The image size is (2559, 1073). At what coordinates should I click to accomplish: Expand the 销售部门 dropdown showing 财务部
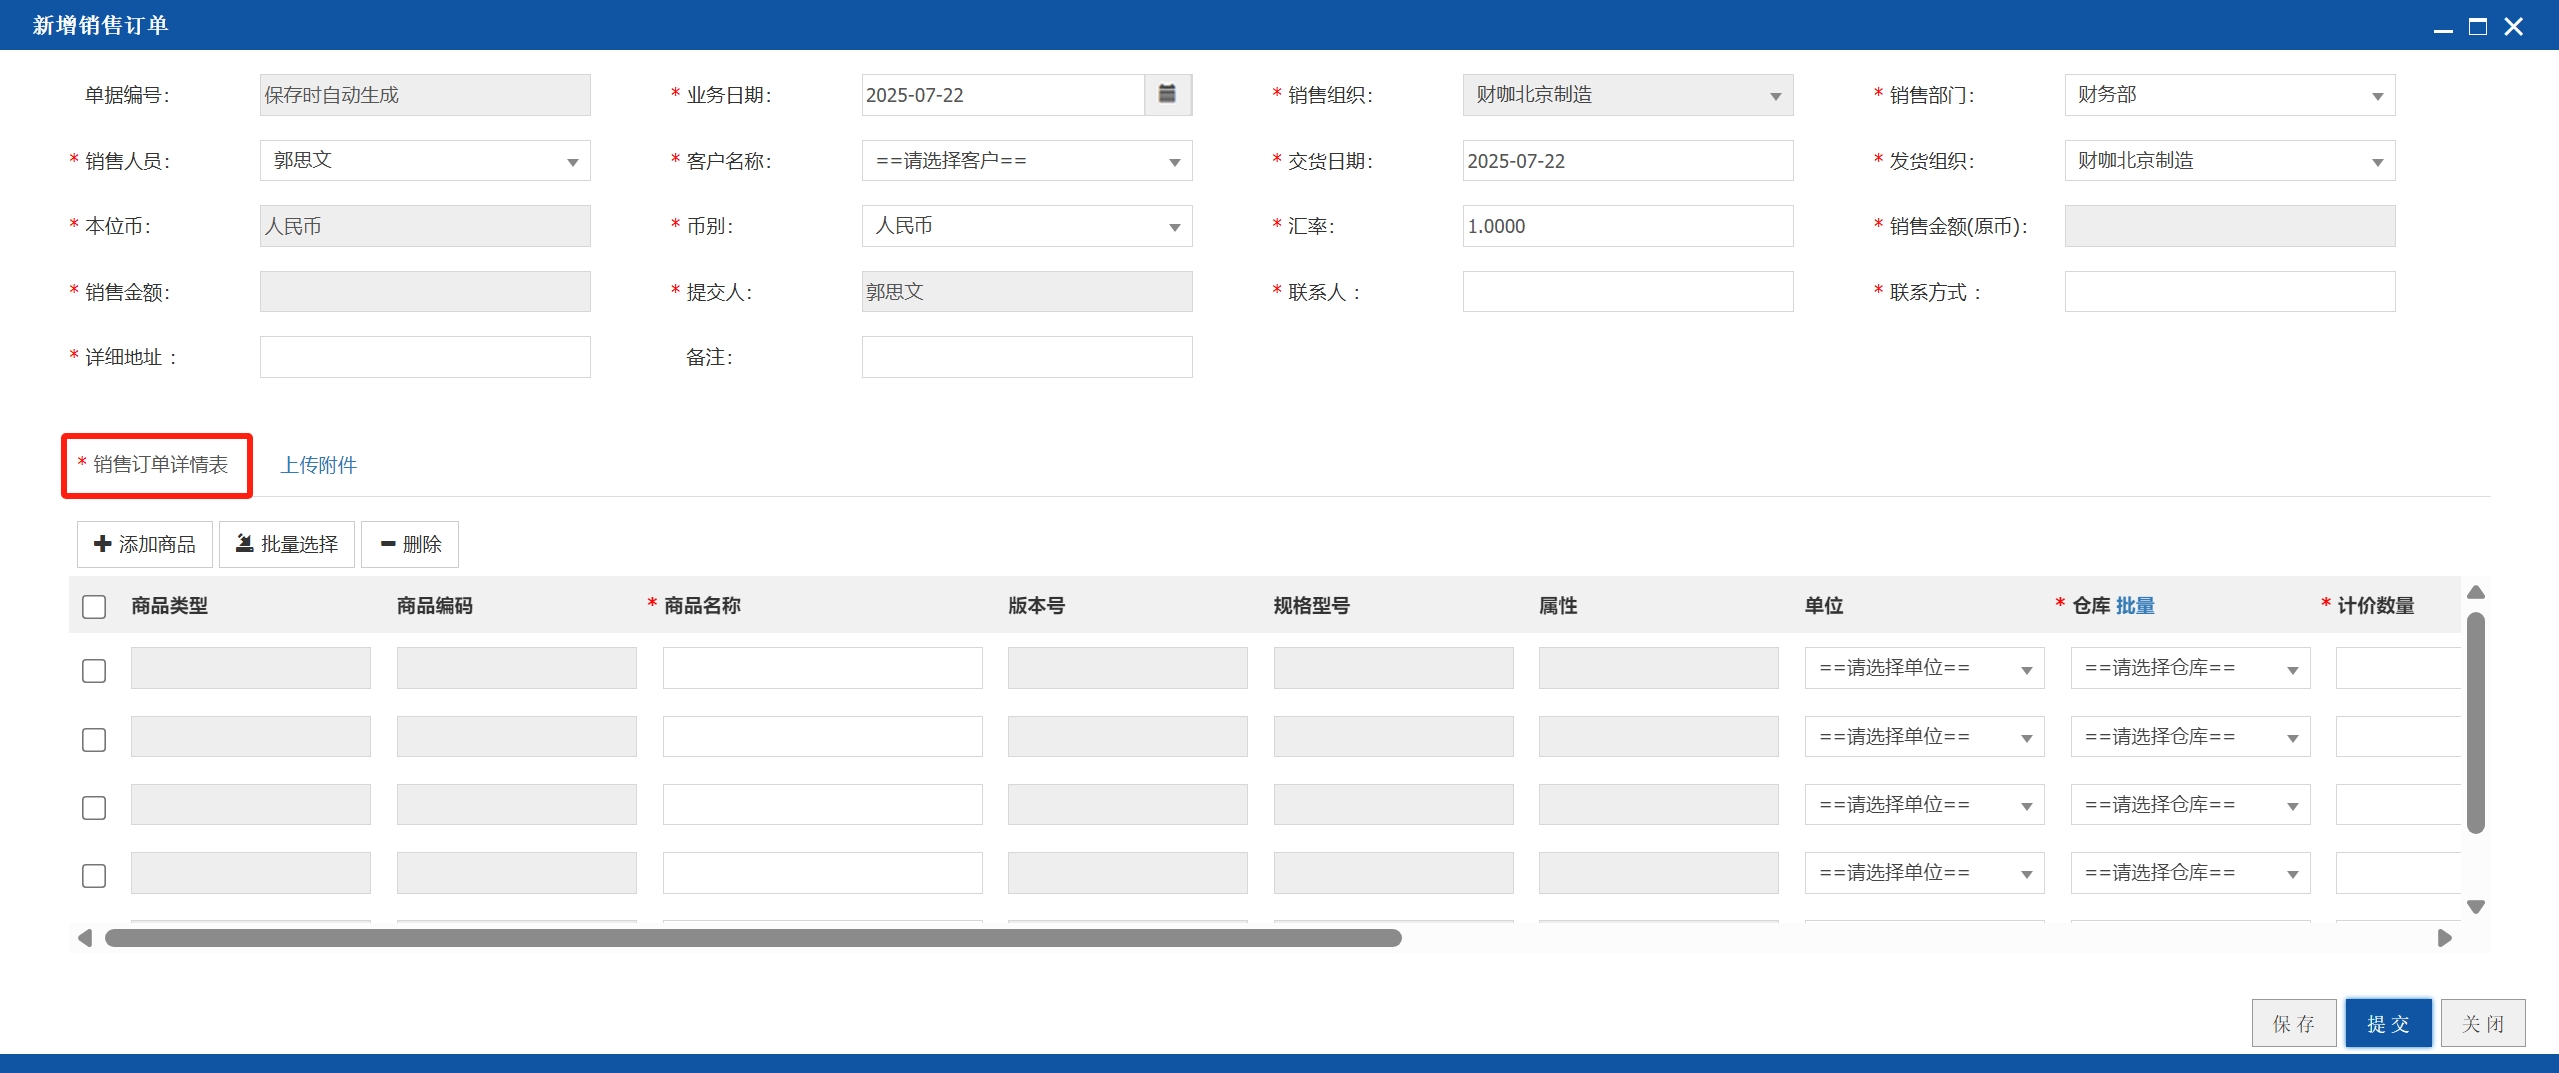(2230, 95)
